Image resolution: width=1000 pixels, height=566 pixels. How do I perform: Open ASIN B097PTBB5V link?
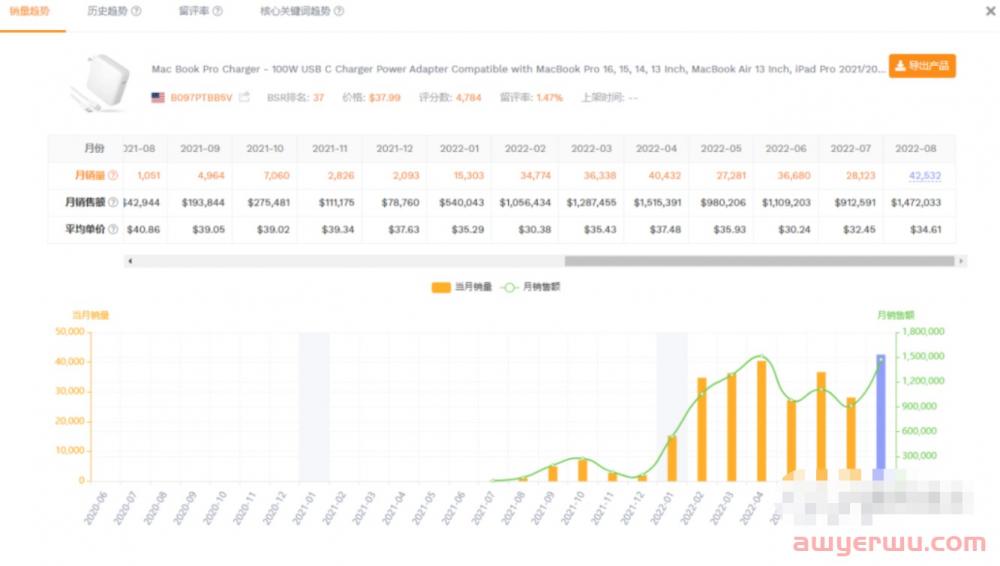(x=201, y=98)
